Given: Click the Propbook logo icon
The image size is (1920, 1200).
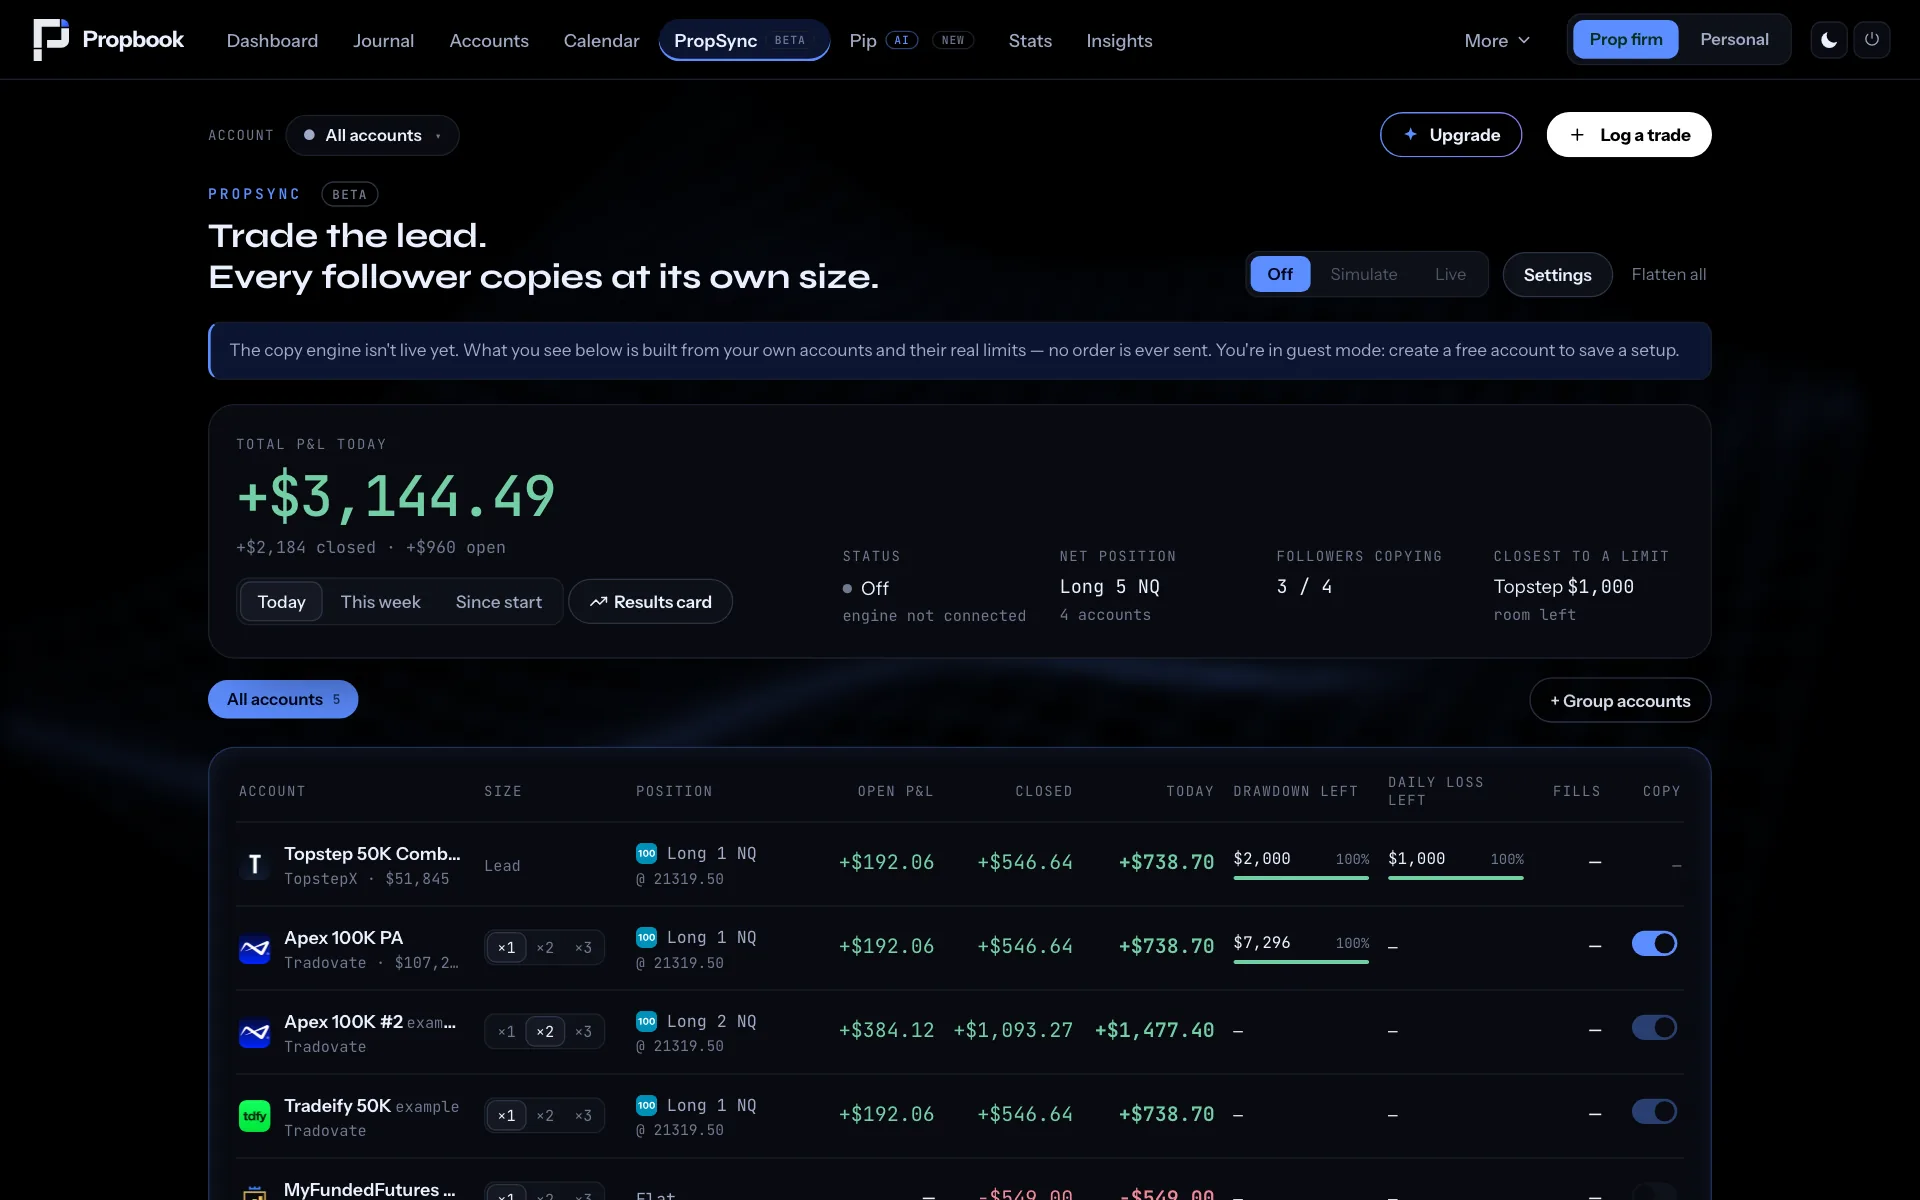Looking at the screenshot, I should click(51, 40).
